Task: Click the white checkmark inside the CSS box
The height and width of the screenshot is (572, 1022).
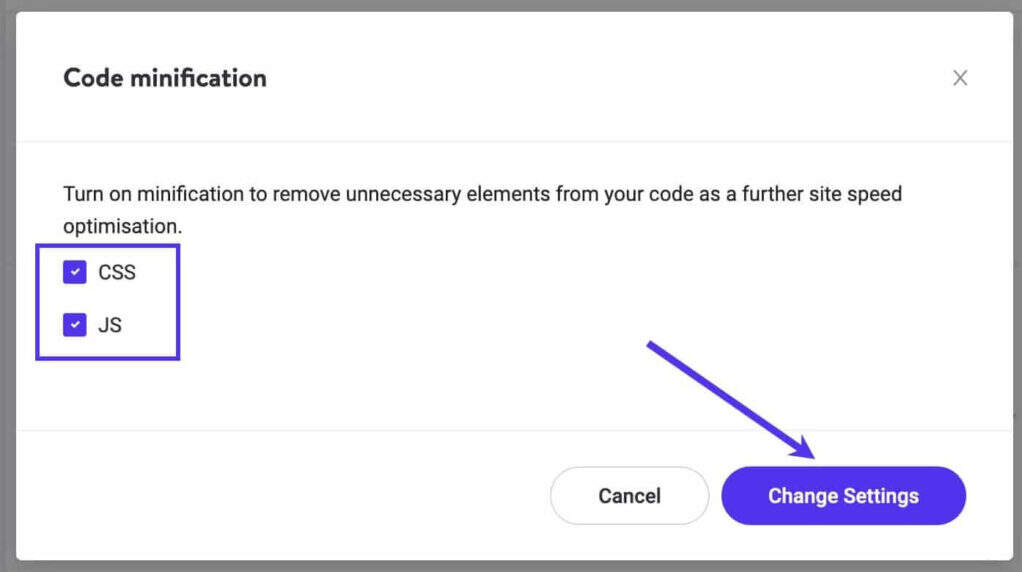Action: coord(75,273)
